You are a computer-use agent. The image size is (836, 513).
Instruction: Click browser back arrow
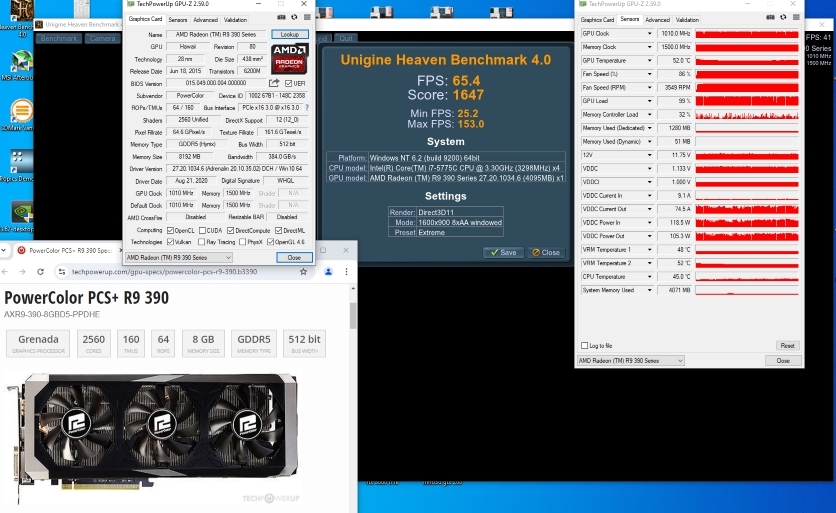5,271
